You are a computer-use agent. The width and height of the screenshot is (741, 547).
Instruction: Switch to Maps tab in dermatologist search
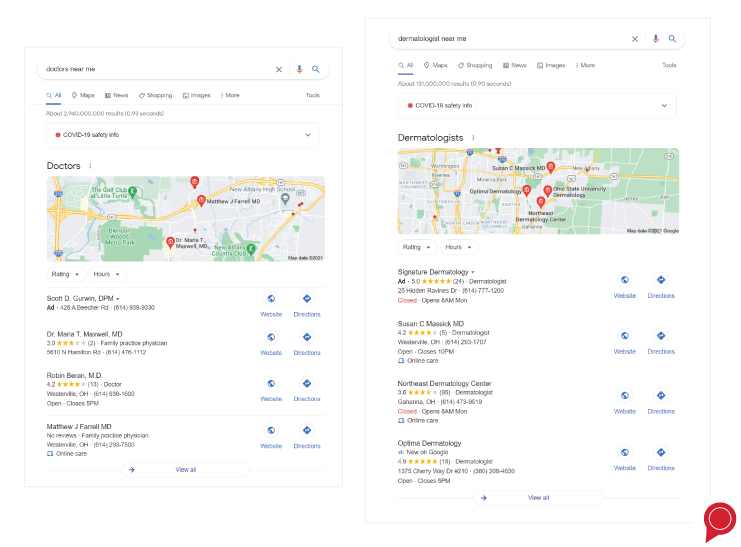coord(436,65)
